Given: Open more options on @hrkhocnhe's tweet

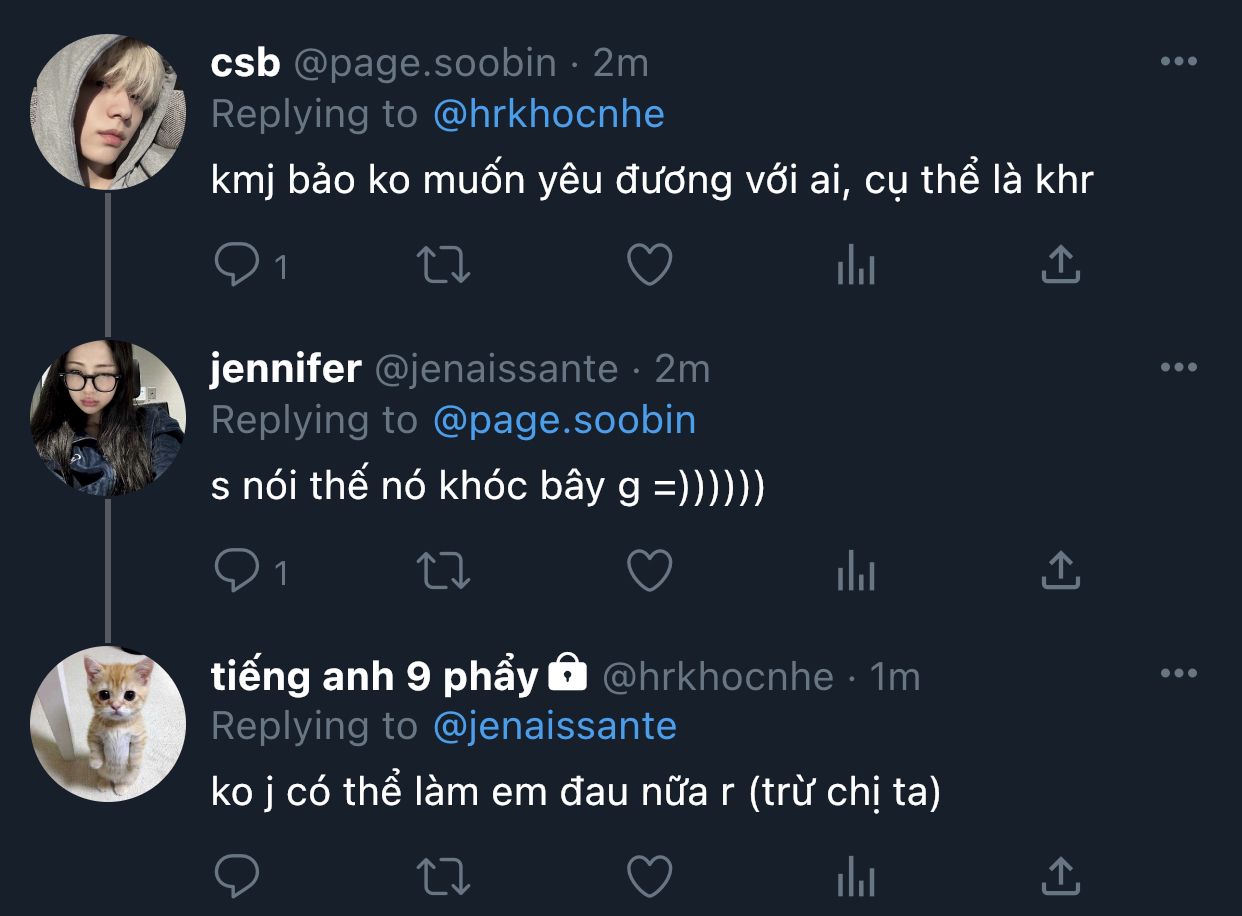Looking at the screenshot, I should click(1178, 674).
